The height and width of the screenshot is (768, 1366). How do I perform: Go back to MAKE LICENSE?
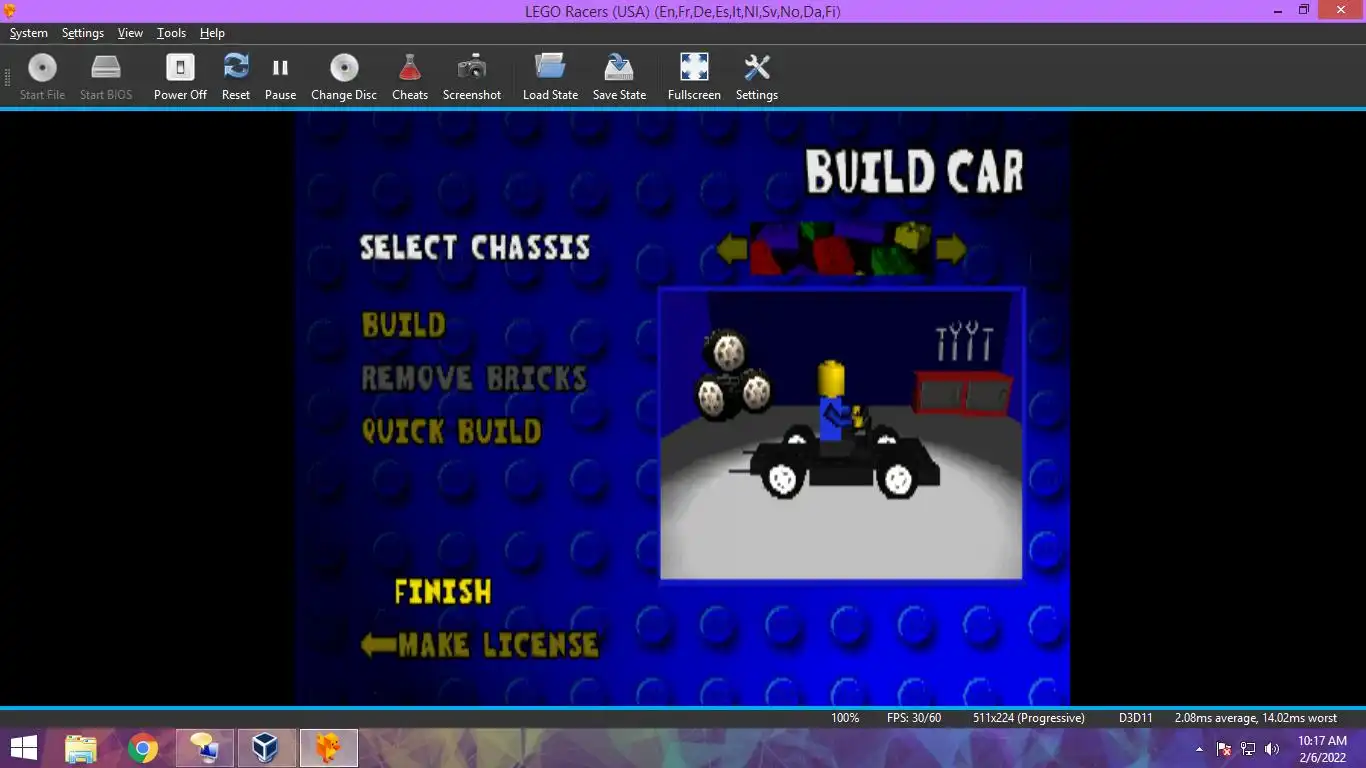pyautogui.click(x=480, y=645)
